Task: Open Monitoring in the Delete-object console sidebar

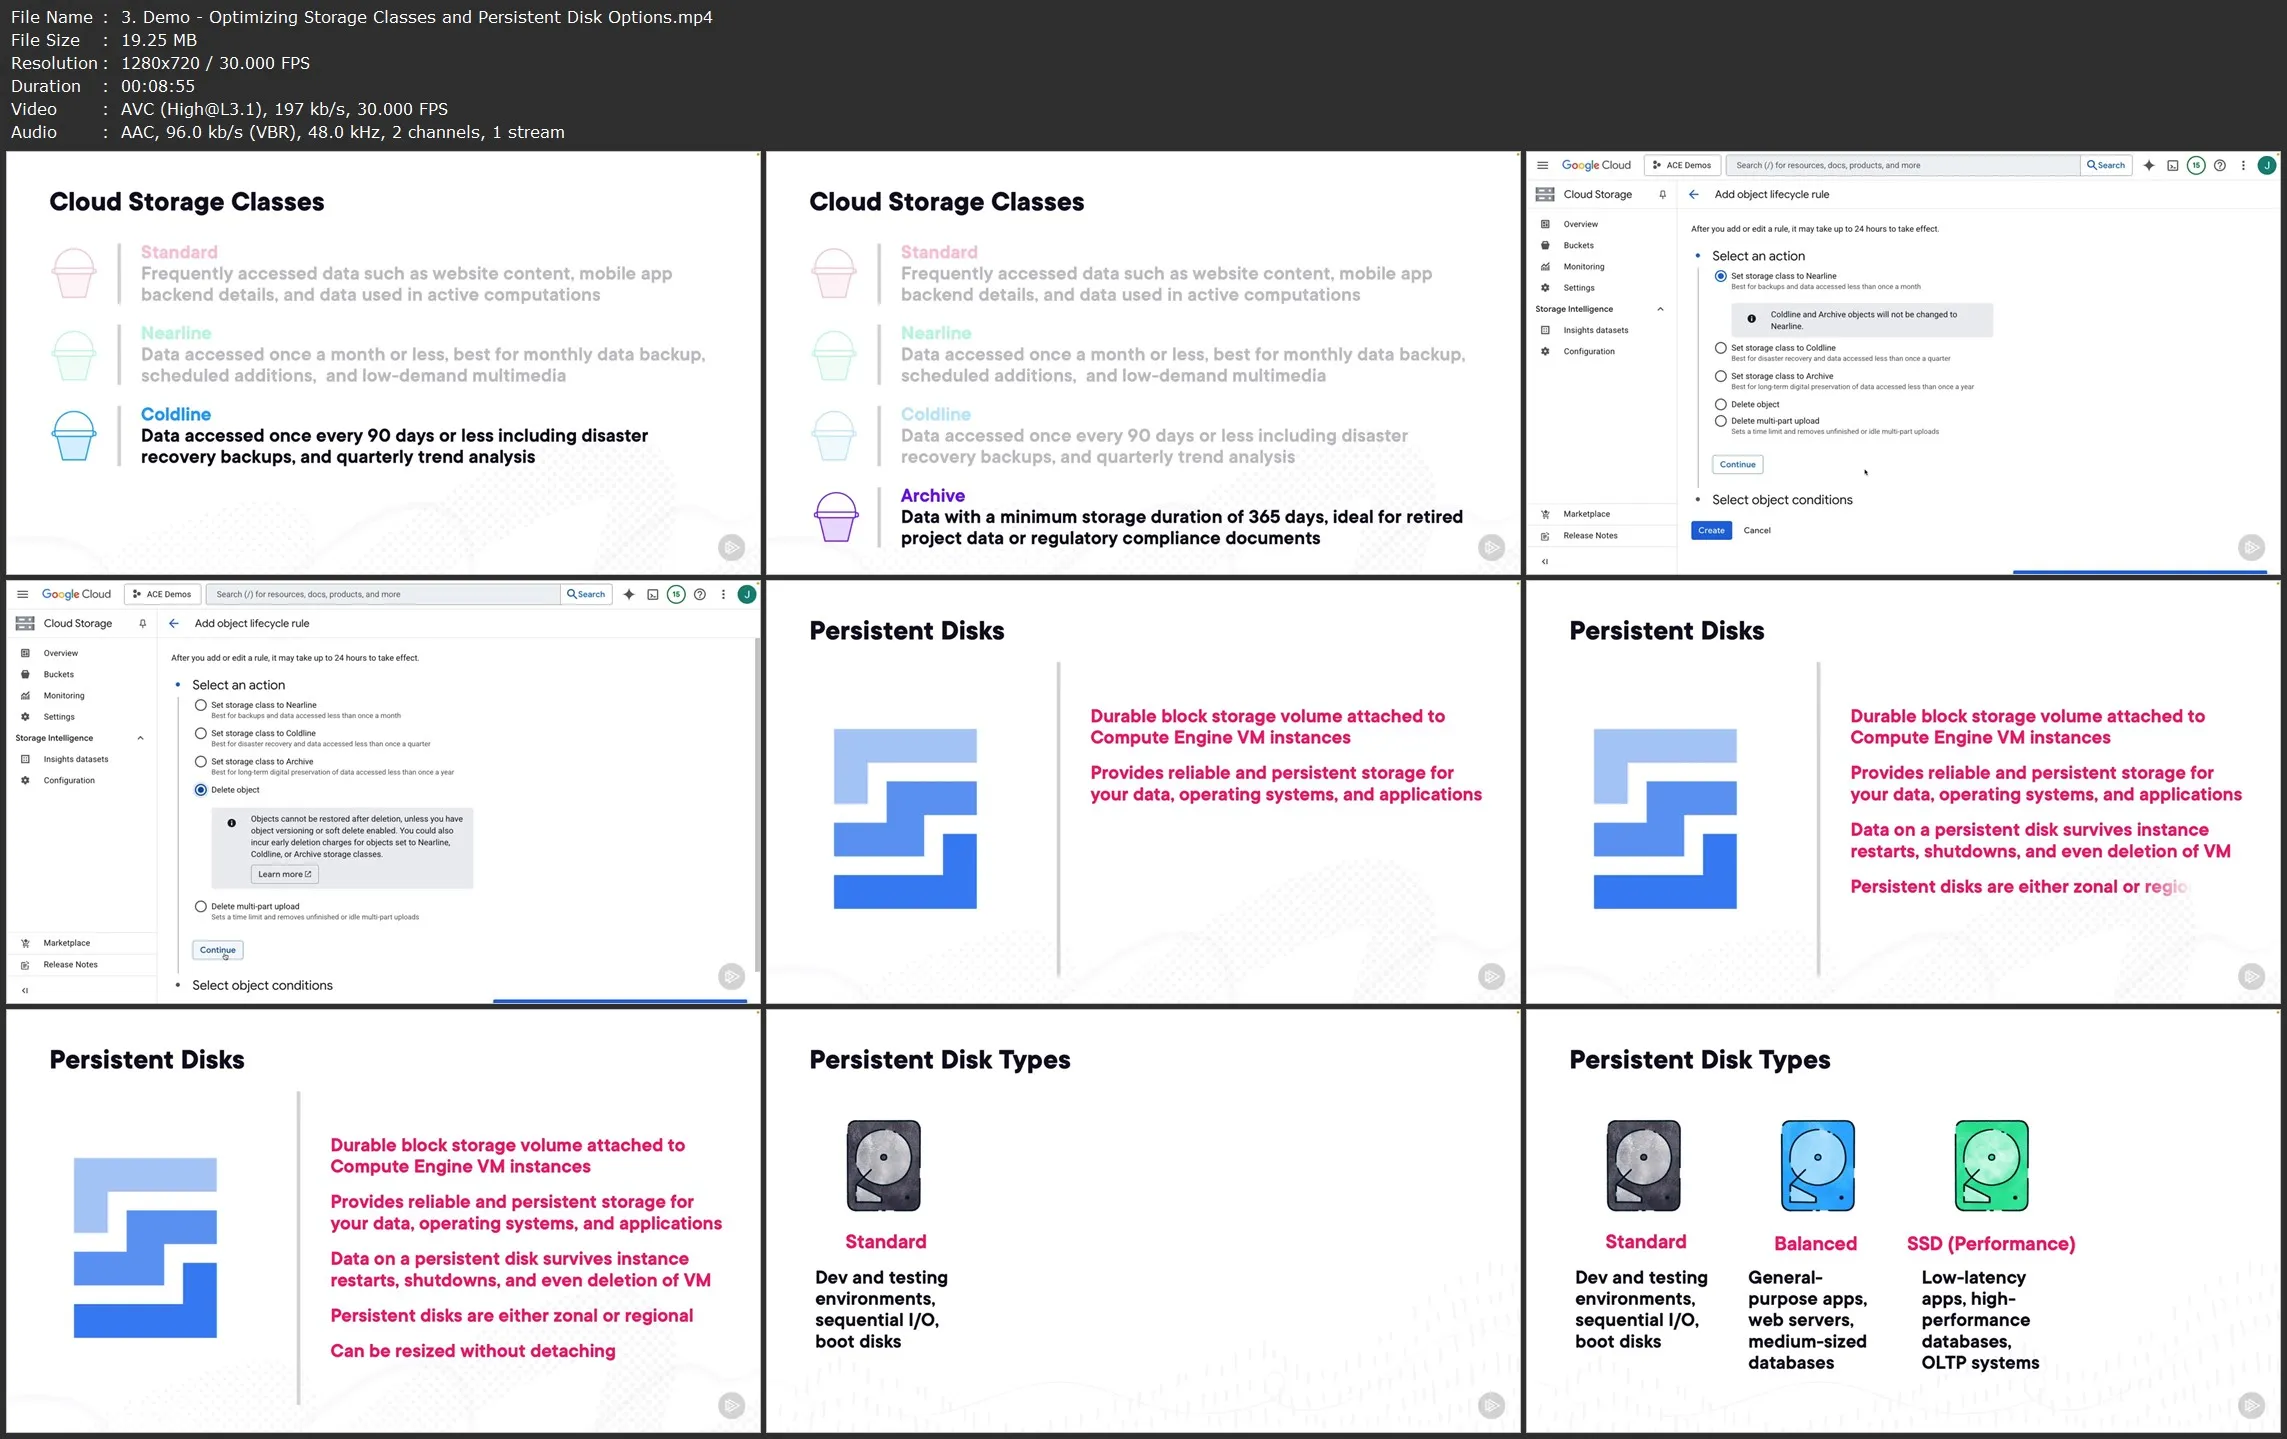Action: tap(64, 696)
